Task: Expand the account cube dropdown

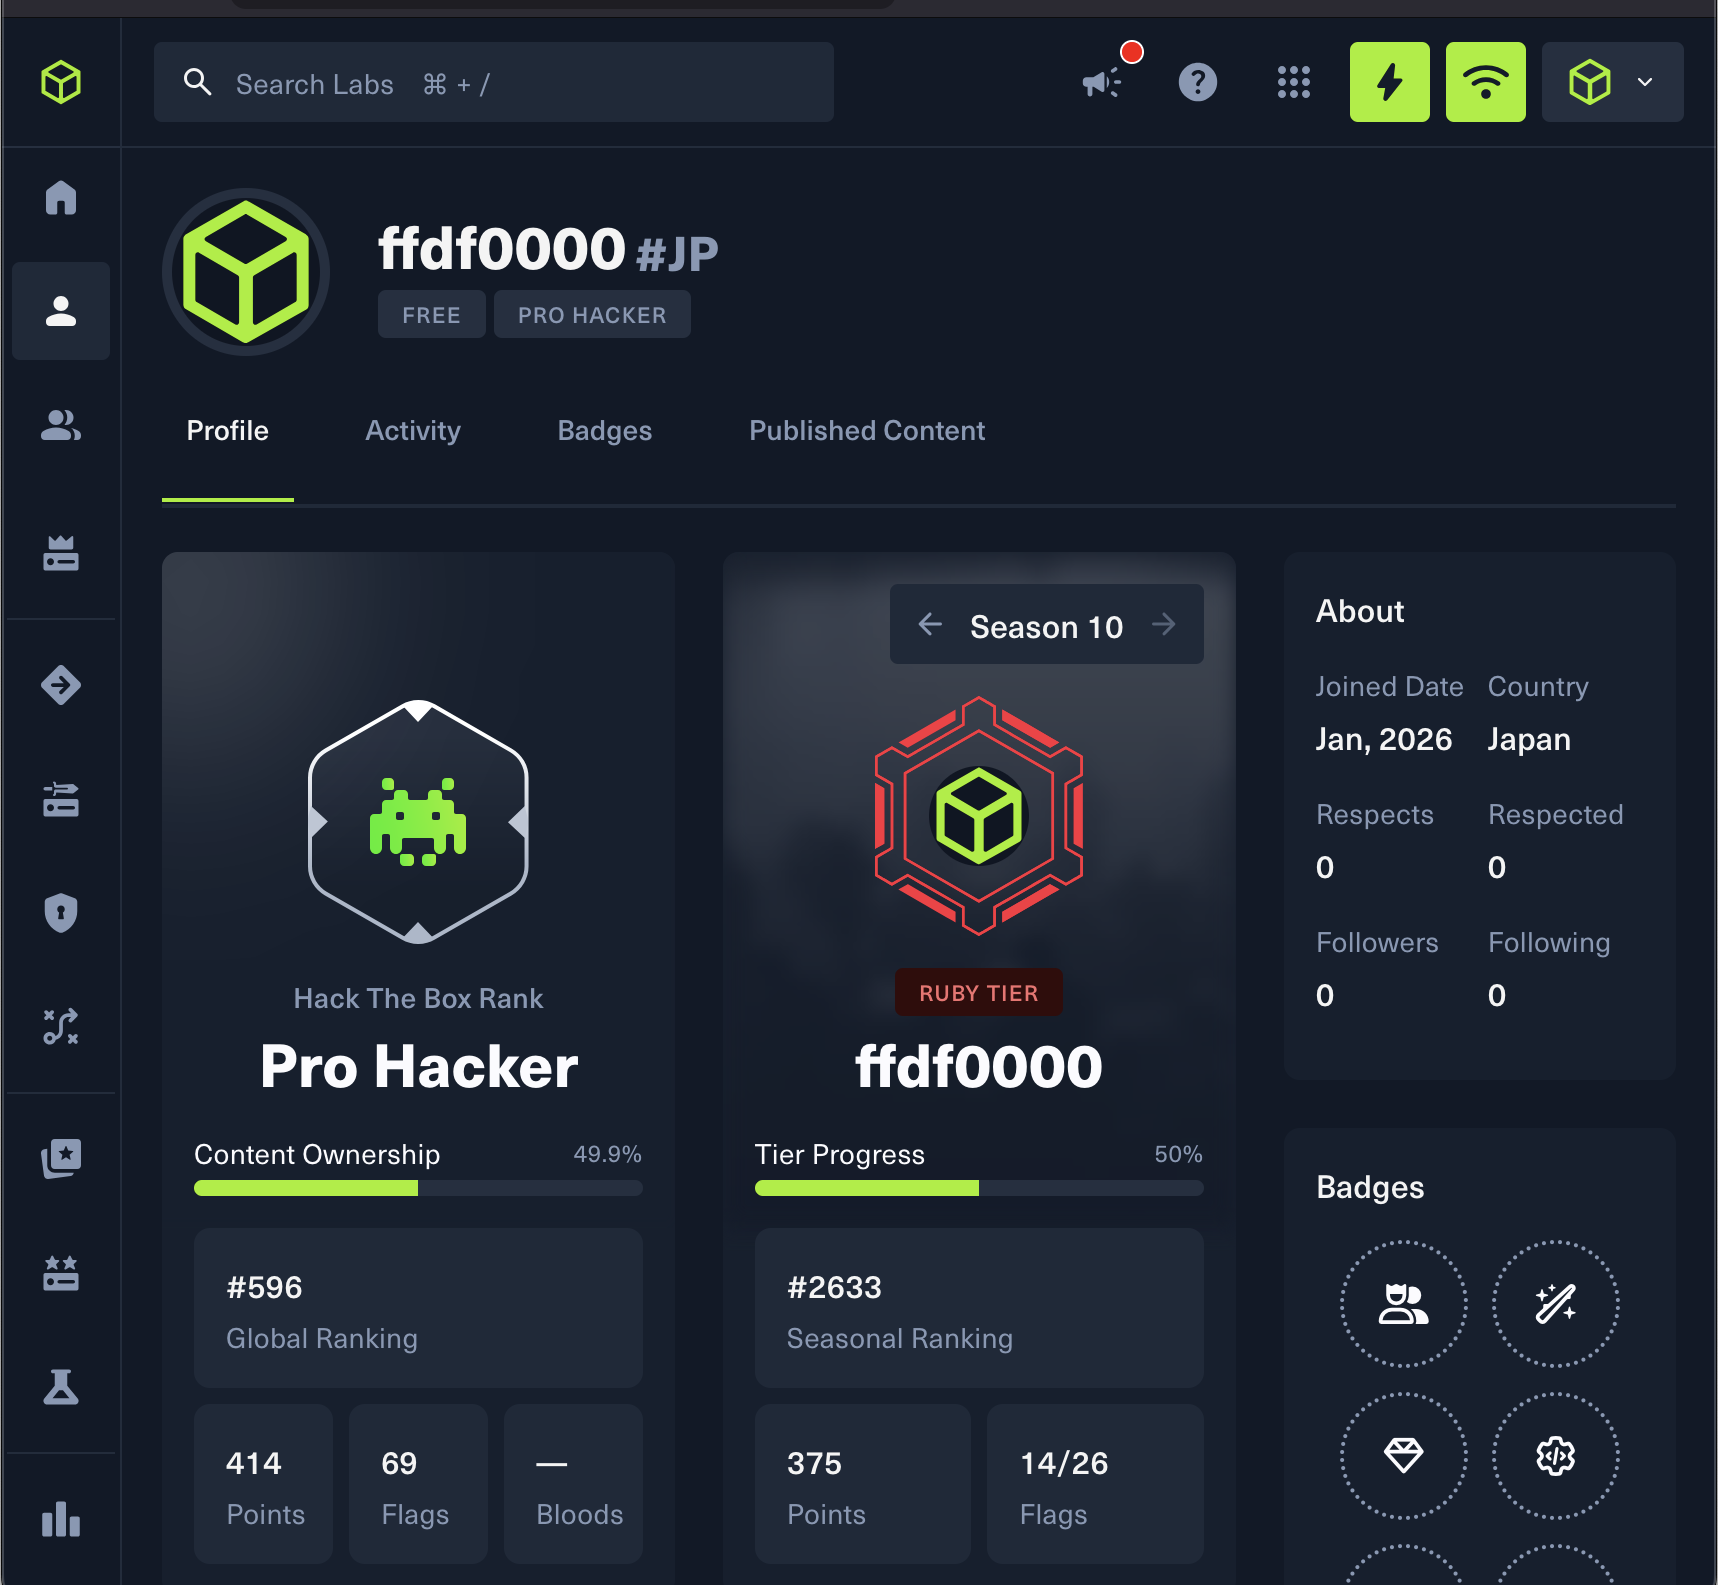Action: pyautogui.click(x=1612, y=82)
